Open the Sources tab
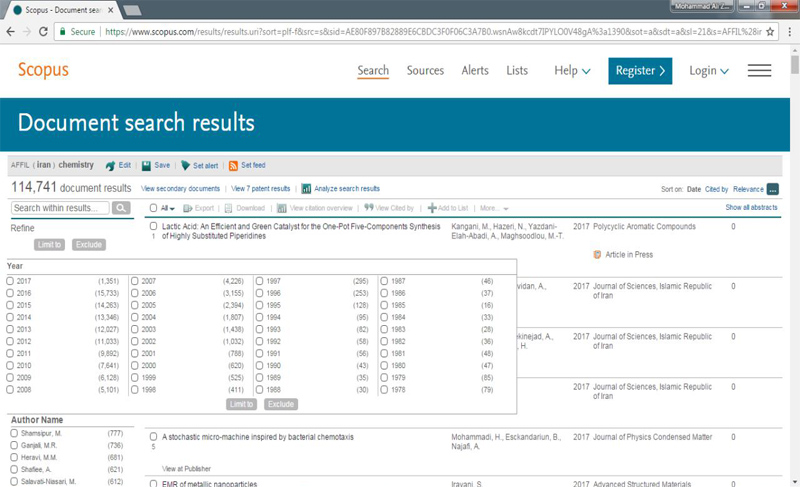The image size is (800, 487). (425, 70)
